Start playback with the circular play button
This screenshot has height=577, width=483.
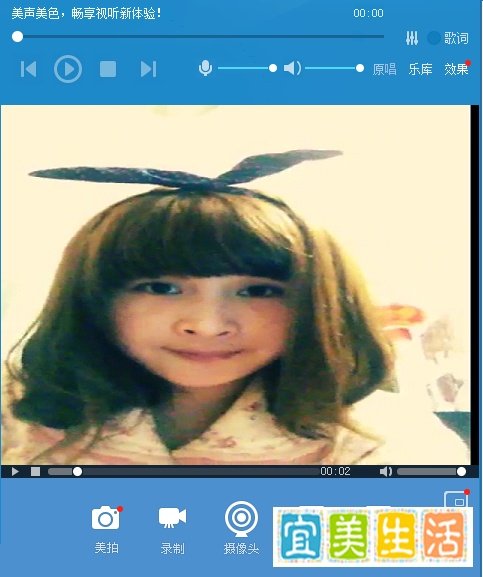68,69
